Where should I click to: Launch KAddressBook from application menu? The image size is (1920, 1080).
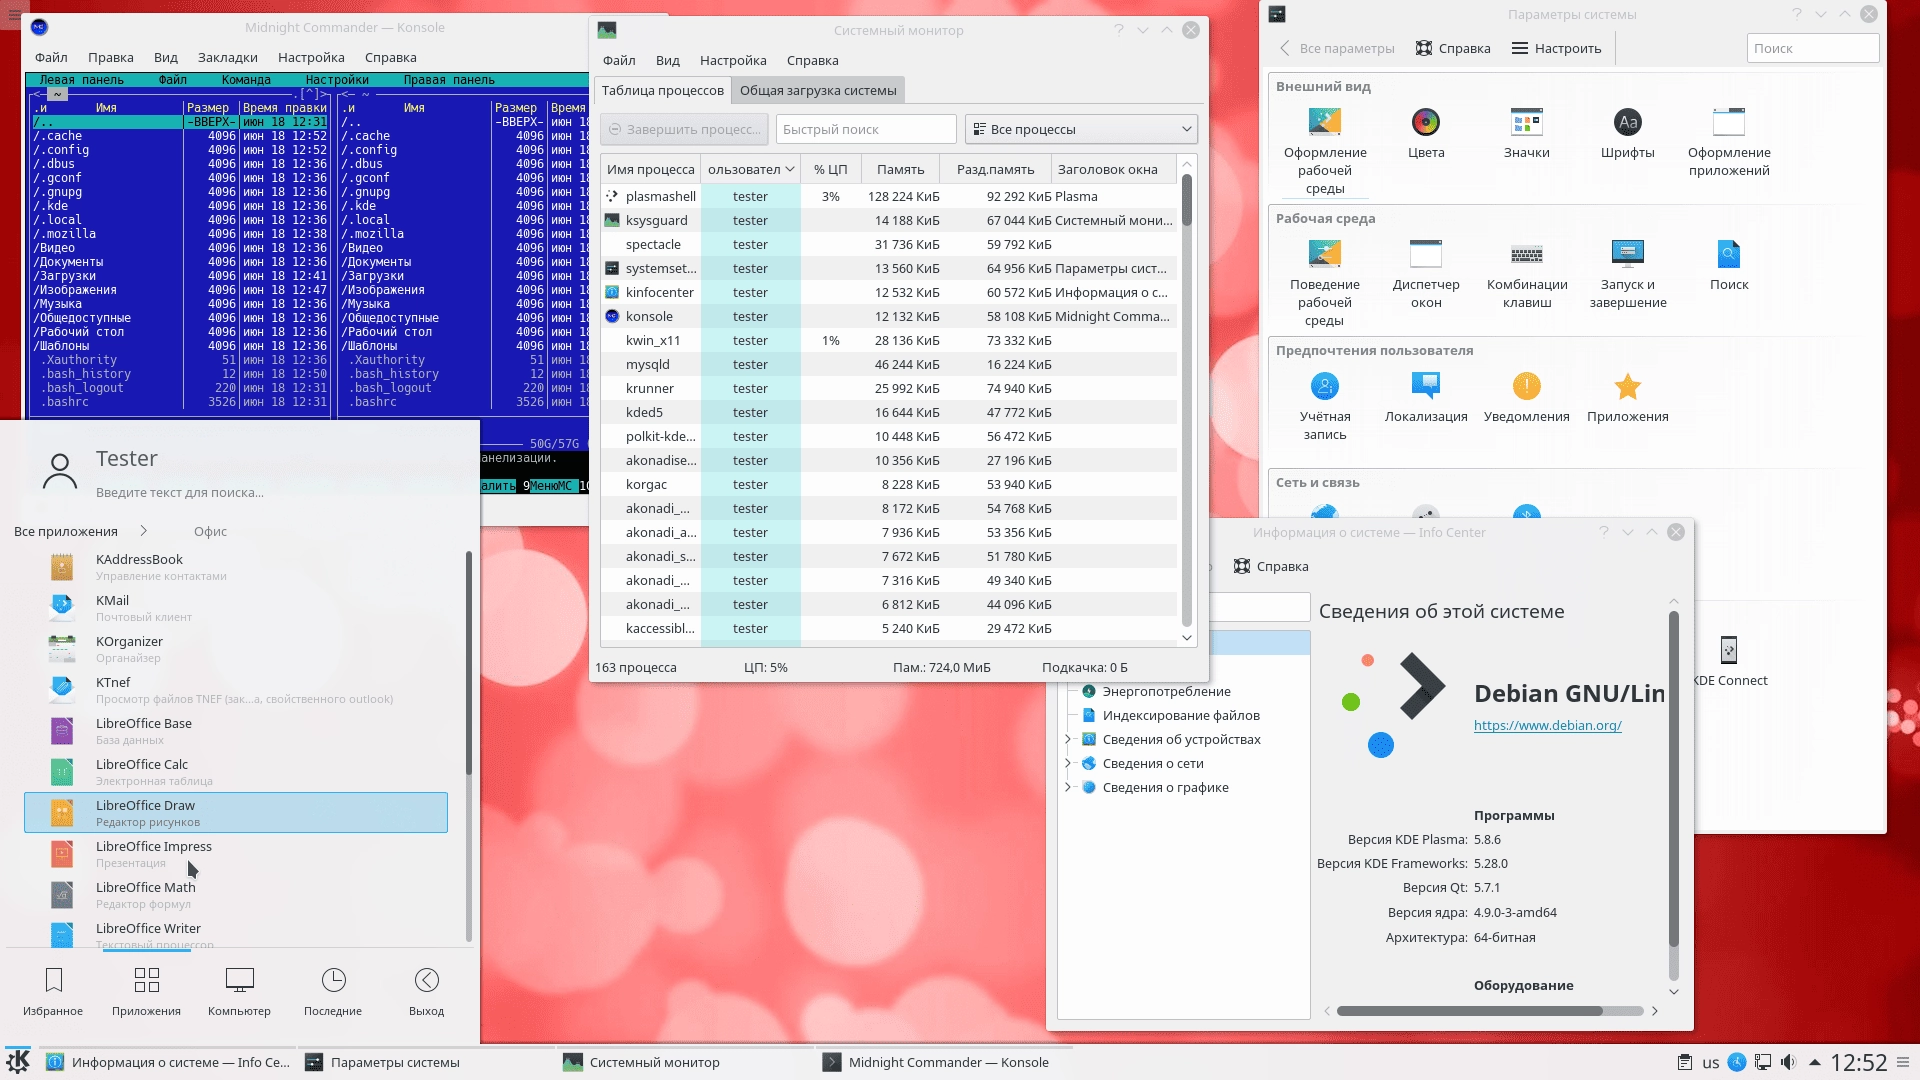tap(236, 567)
